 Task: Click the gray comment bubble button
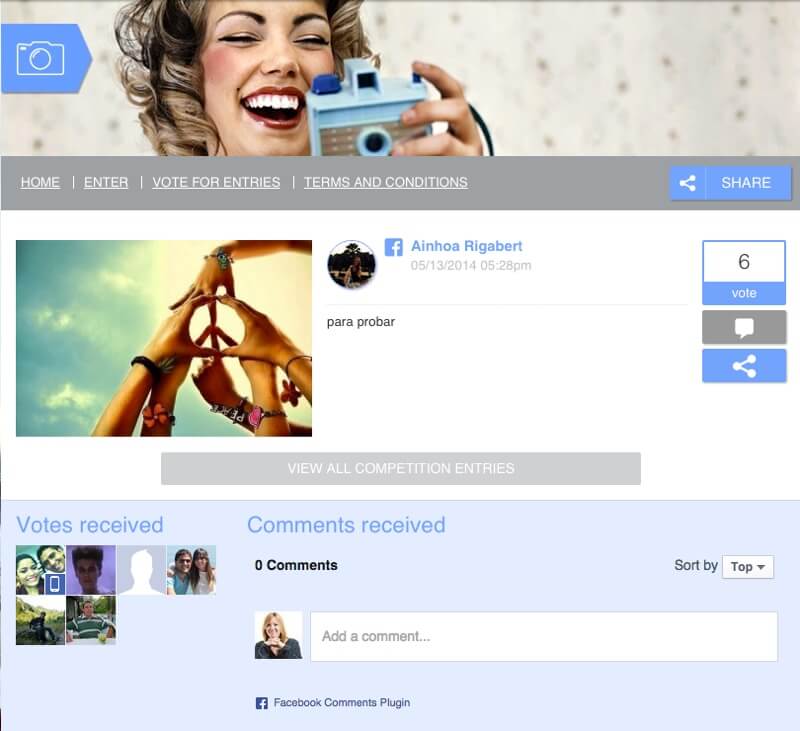(x=744, y=327)
